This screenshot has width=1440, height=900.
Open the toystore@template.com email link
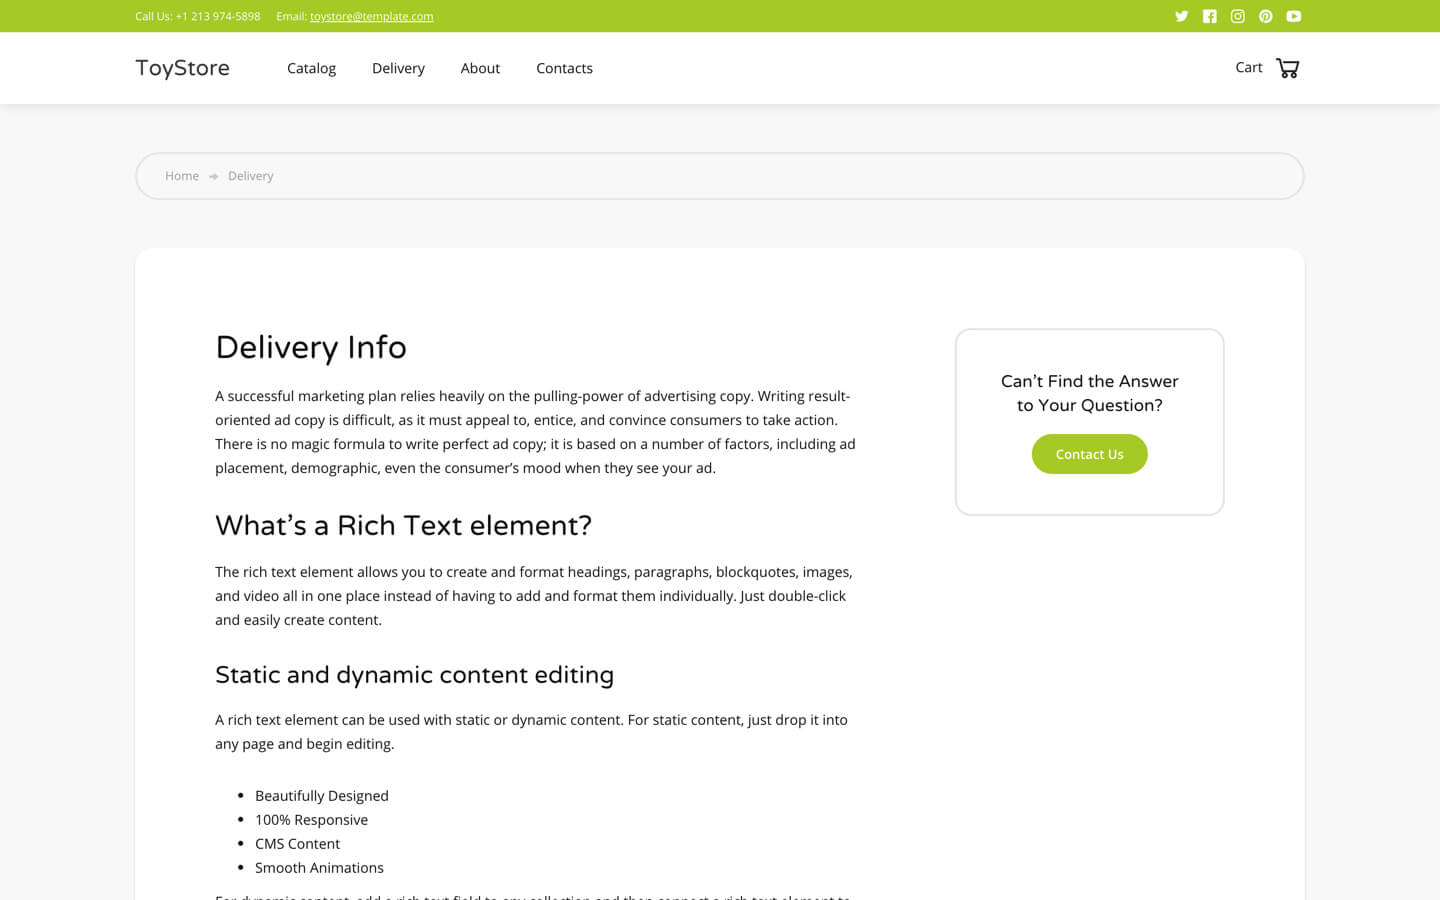click(x=371, y=16)
